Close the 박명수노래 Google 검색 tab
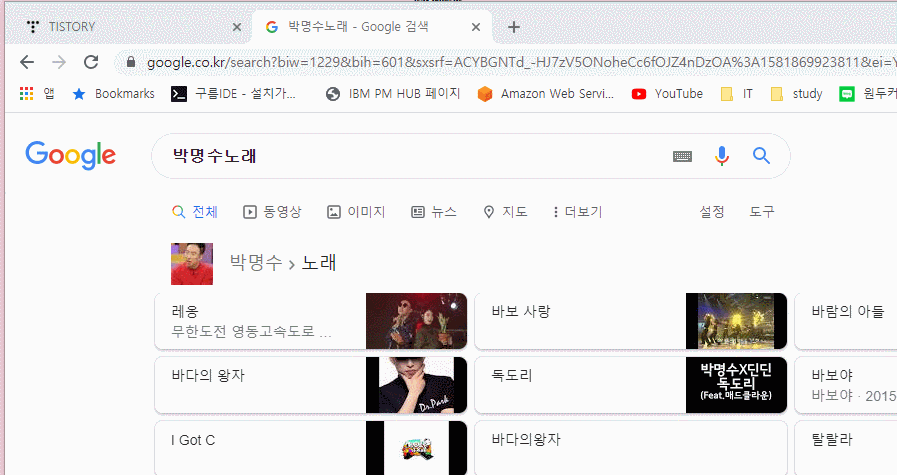Screen dimensions: 897x475 (475, 27)
